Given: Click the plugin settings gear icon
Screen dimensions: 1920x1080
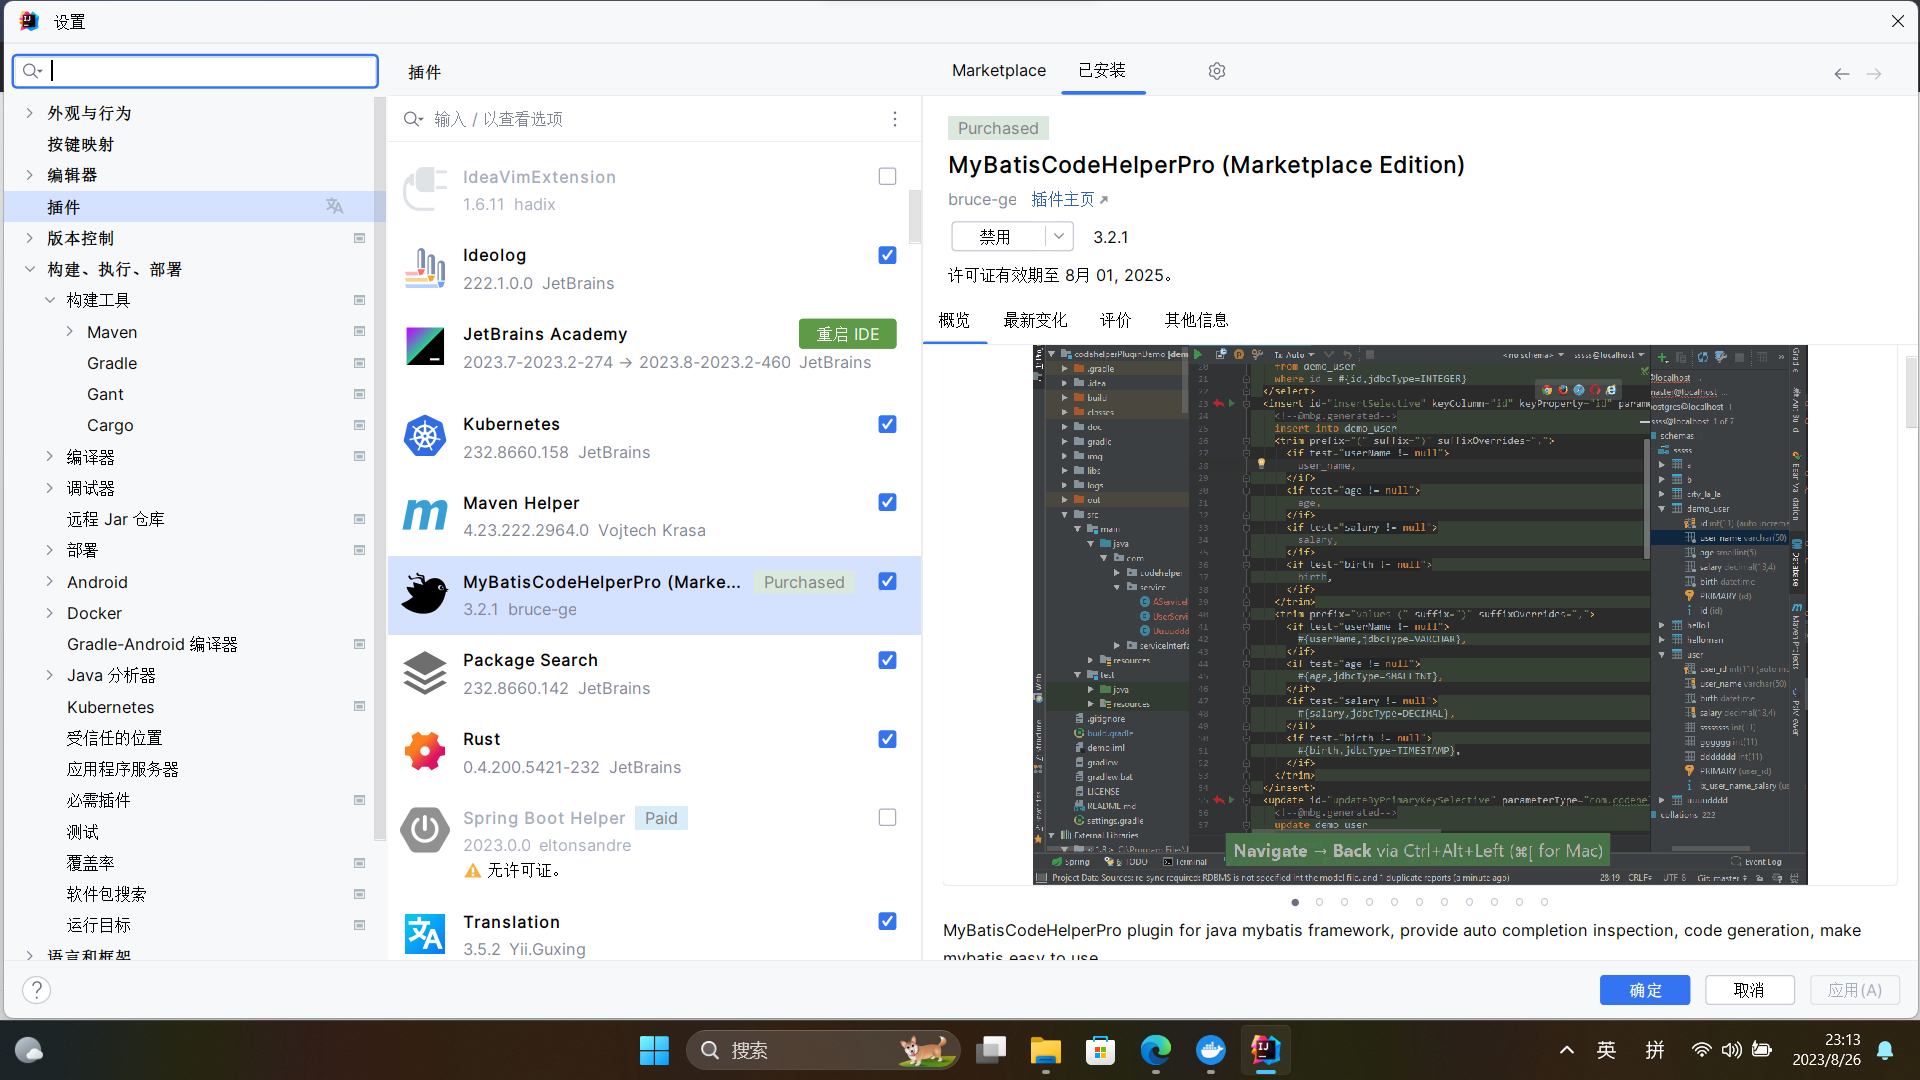Looking at the screenshot, I should [1216, 71].
